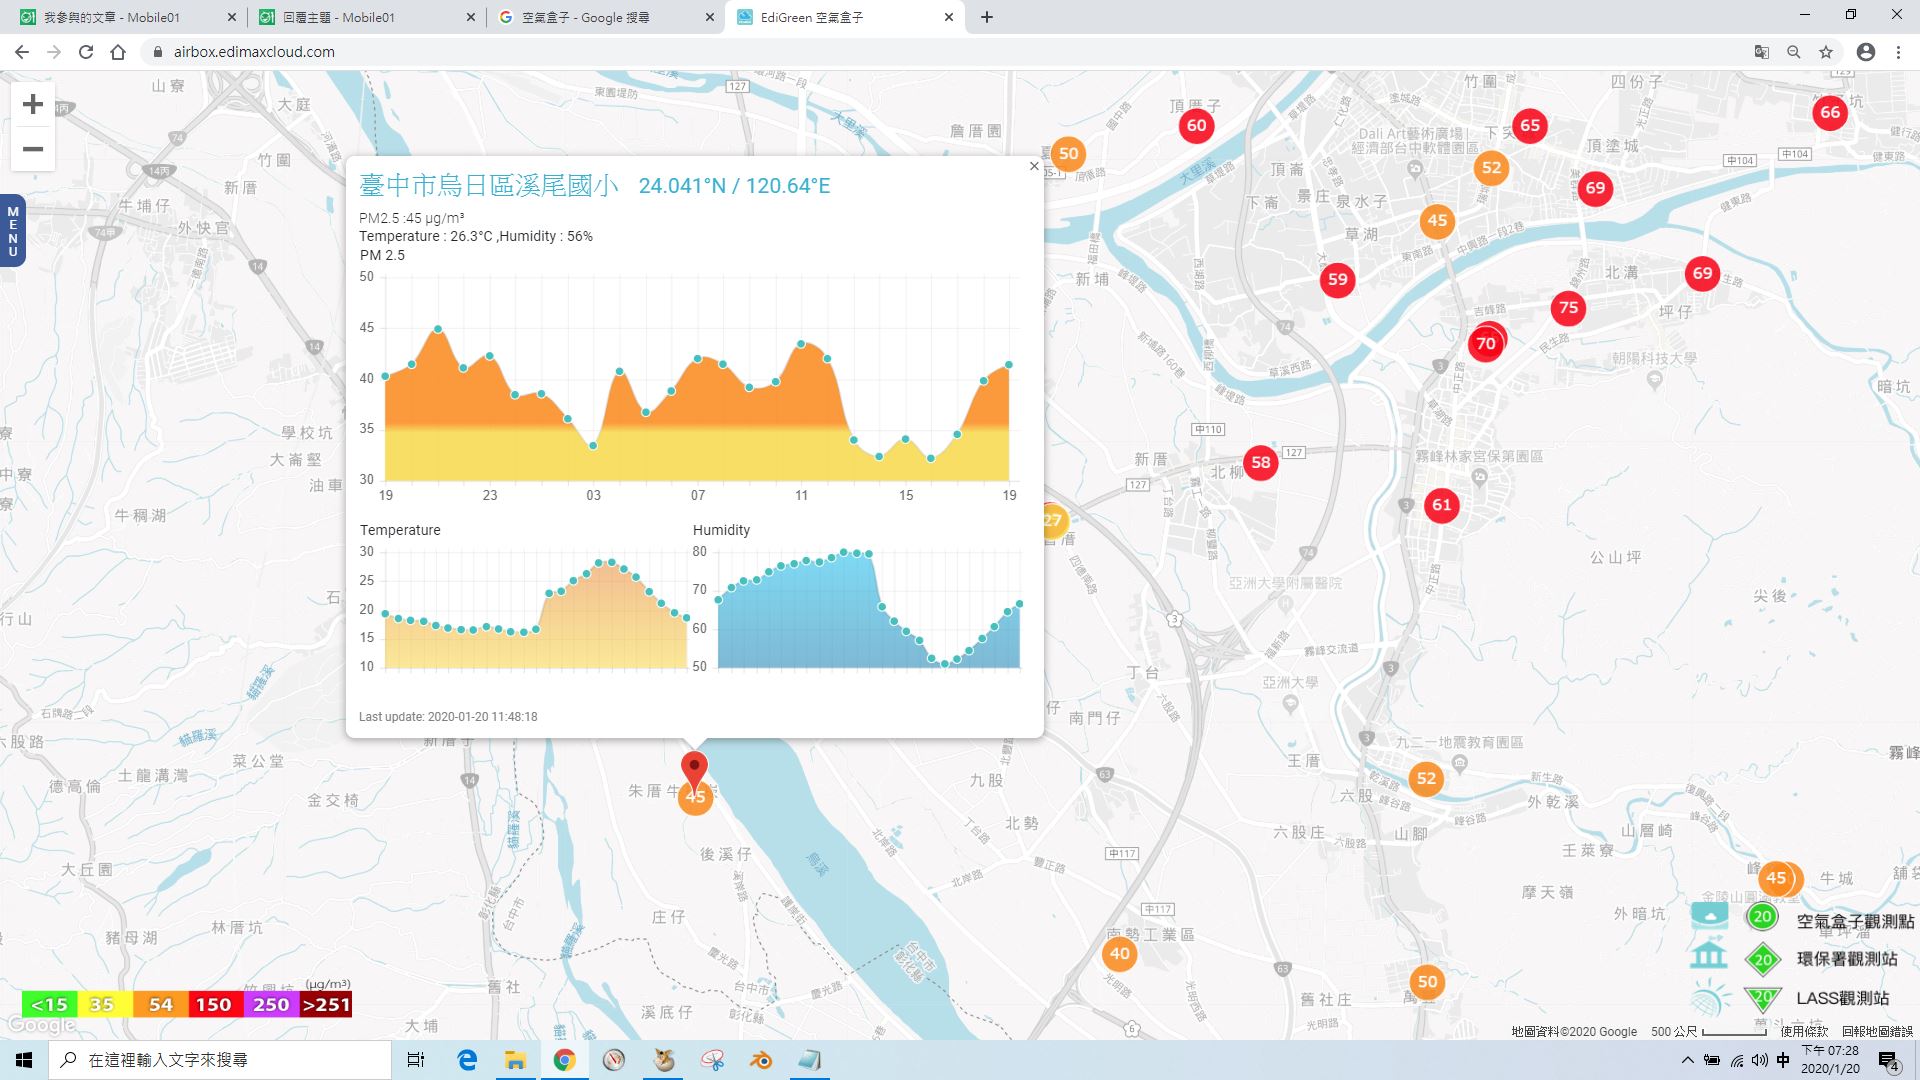1920x1080 pixels.
Task: Toggle 空氣盒子觀測點 layer in legend
Action: click(1803, 919)
